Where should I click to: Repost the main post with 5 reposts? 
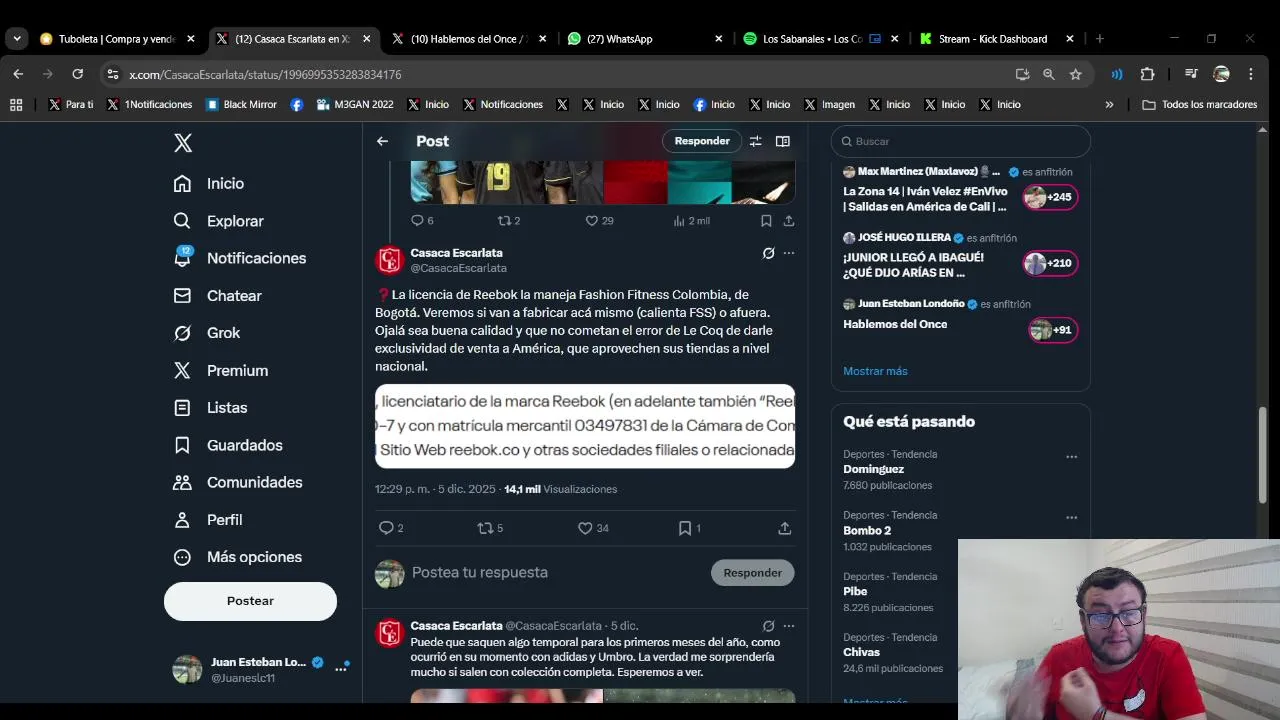pyautogui.click(x=486, y=528)
